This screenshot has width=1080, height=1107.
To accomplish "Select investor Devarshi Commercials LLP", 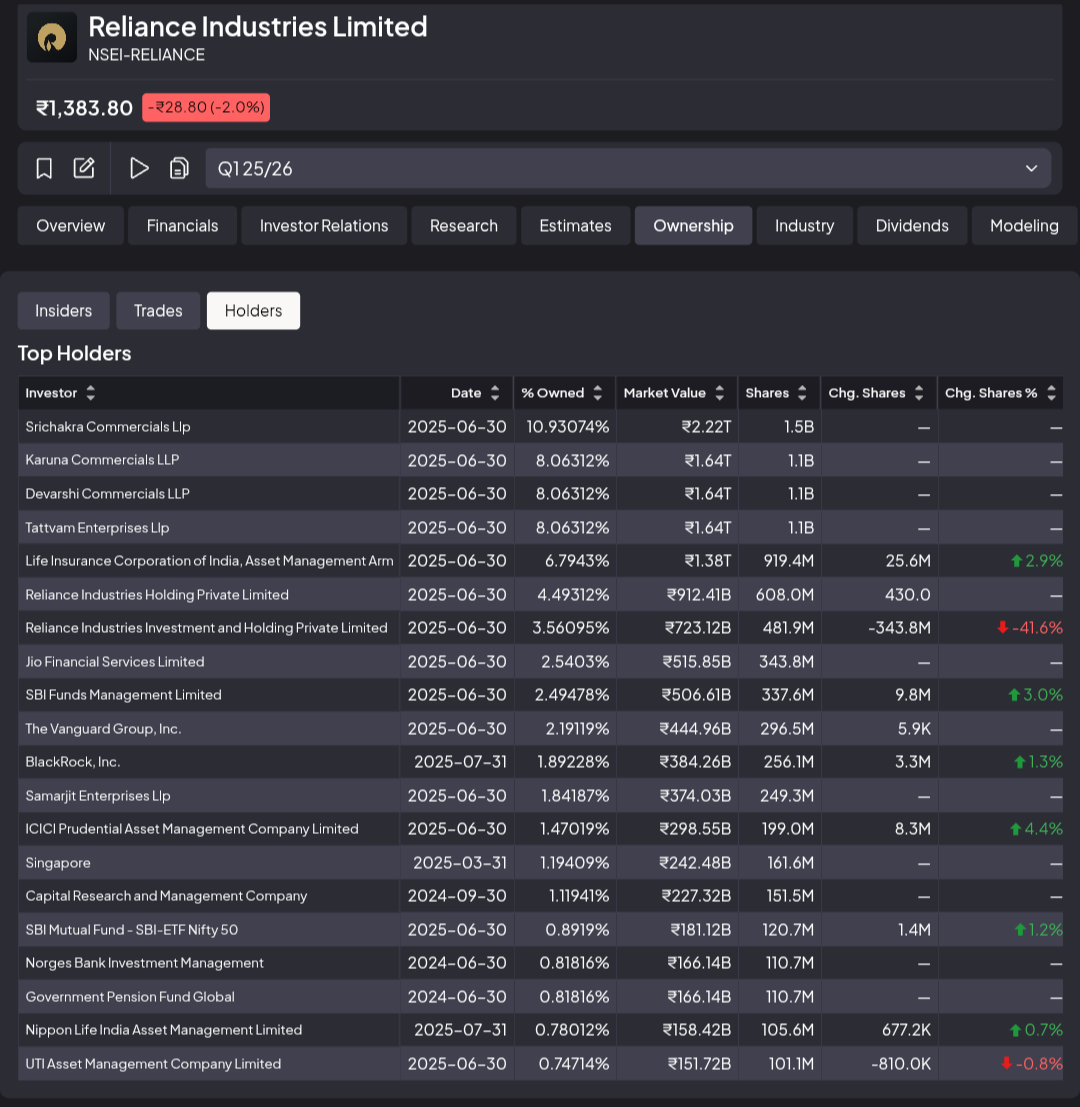I will tap(107, 494).
